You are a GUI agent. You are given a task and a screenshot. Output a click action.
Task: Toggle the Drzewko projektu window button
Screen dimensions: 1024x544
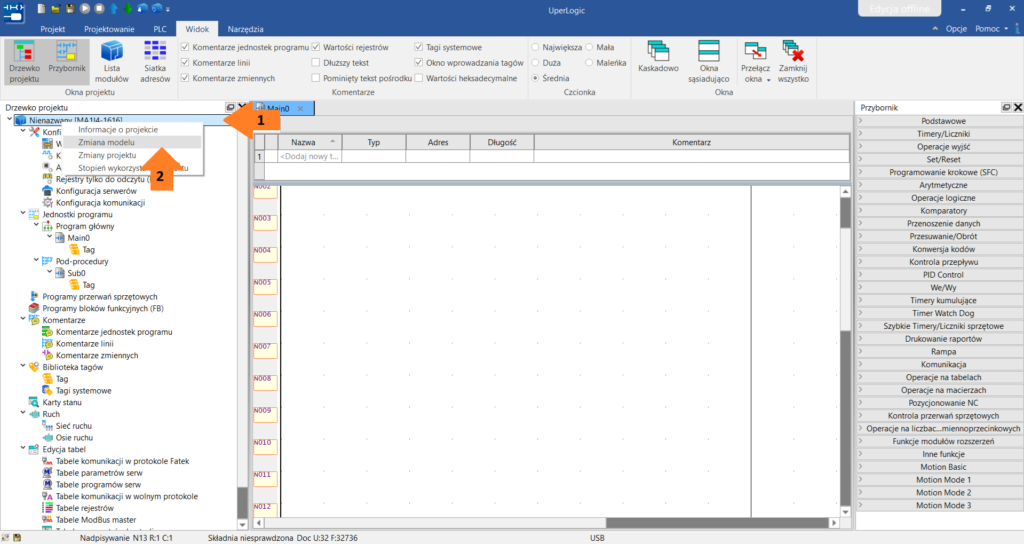[x=25, y=62]
